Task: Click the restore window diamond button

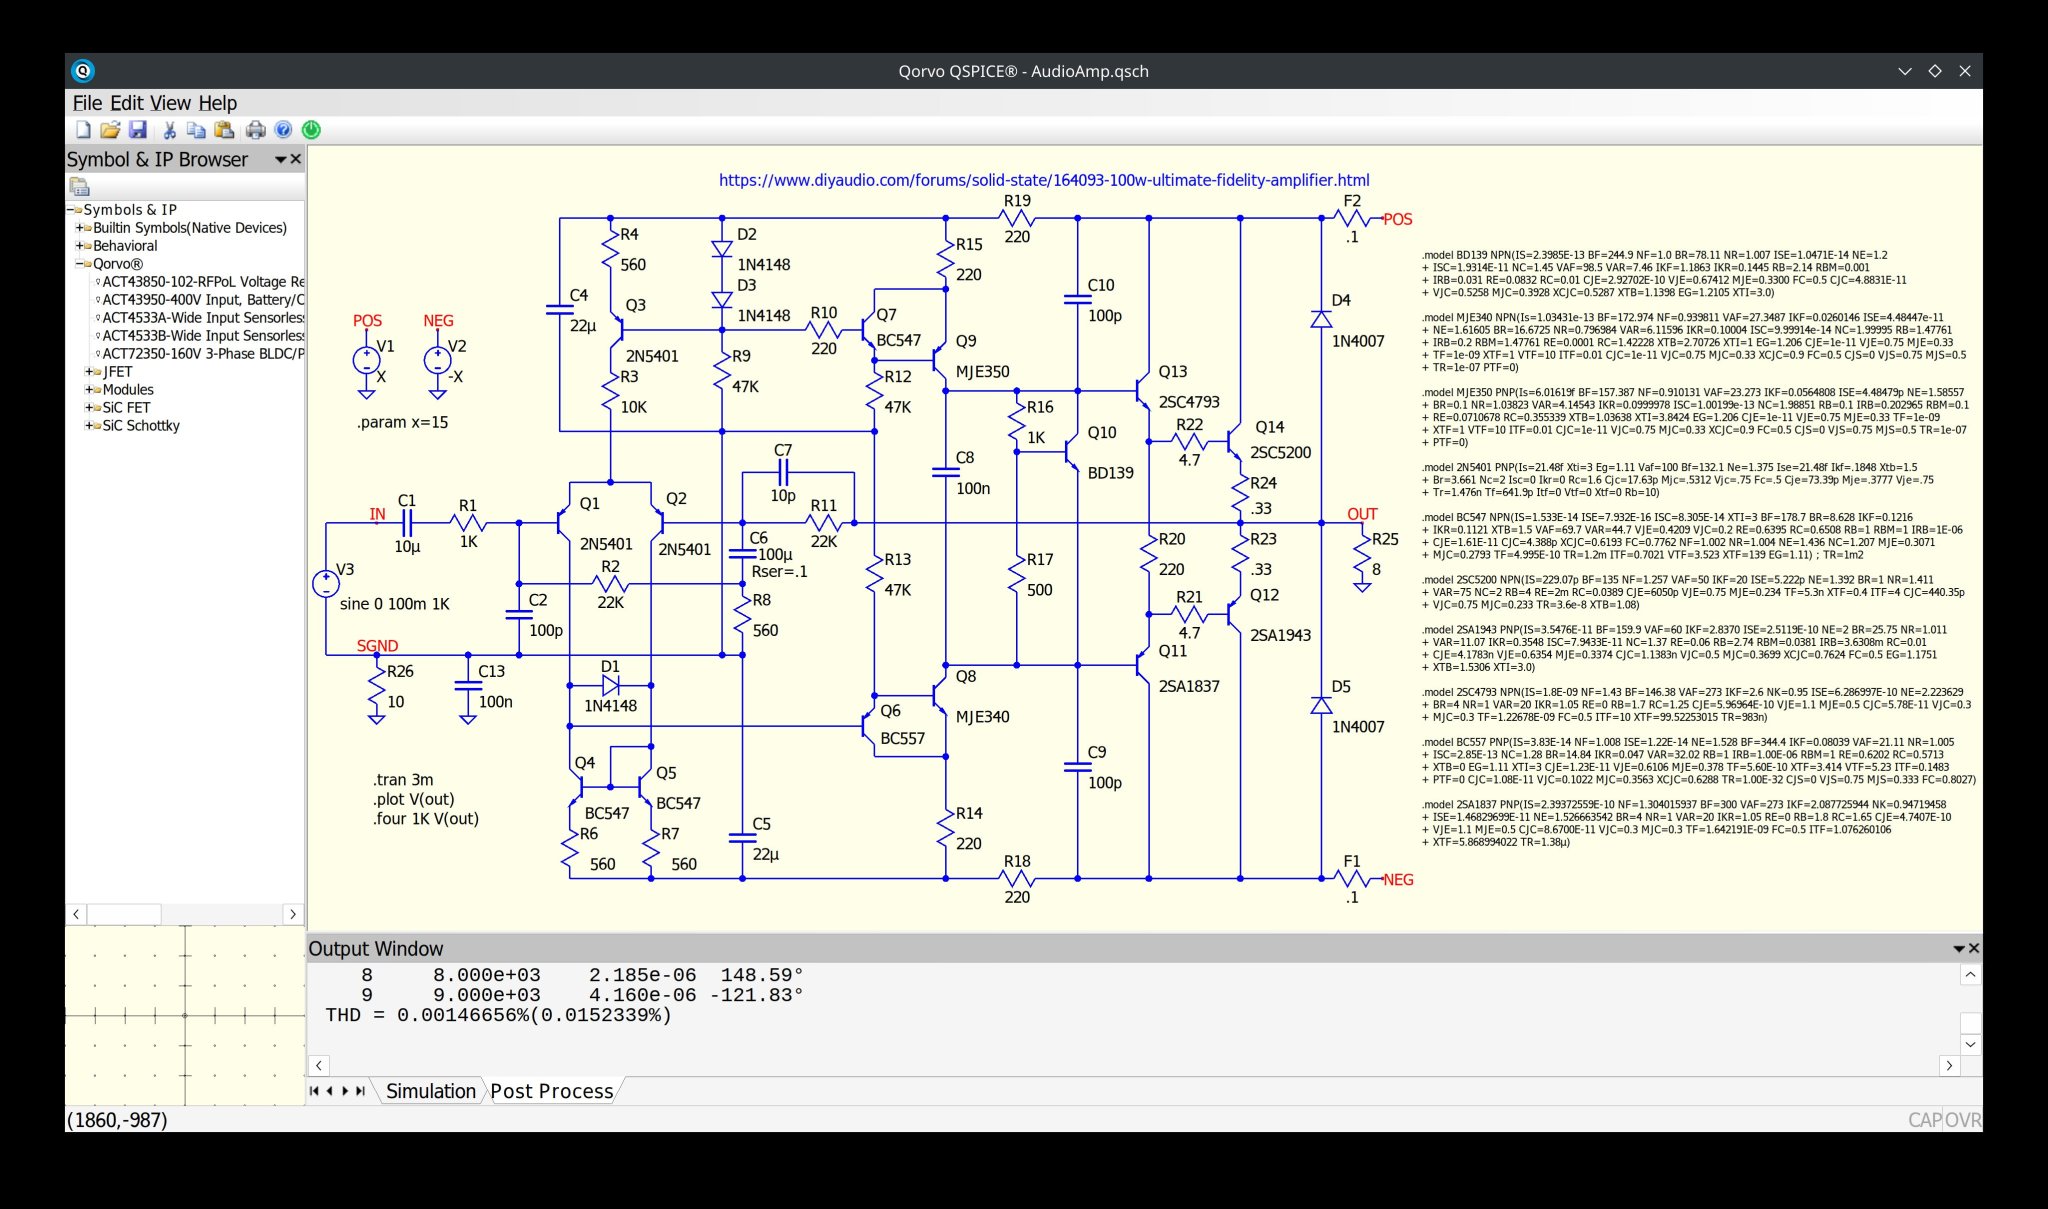Action: click(x=1935, y=71)
